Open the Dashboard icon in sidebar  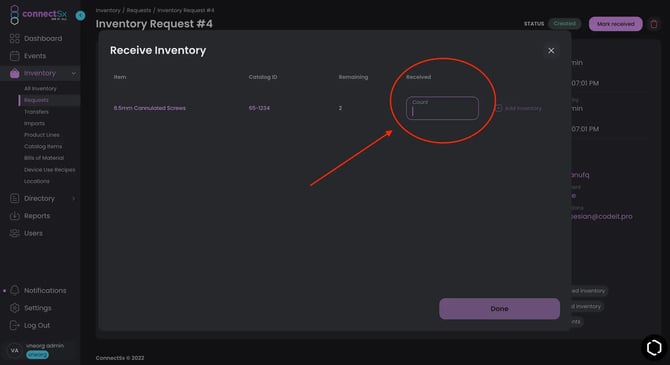click(x=15, y=38)
